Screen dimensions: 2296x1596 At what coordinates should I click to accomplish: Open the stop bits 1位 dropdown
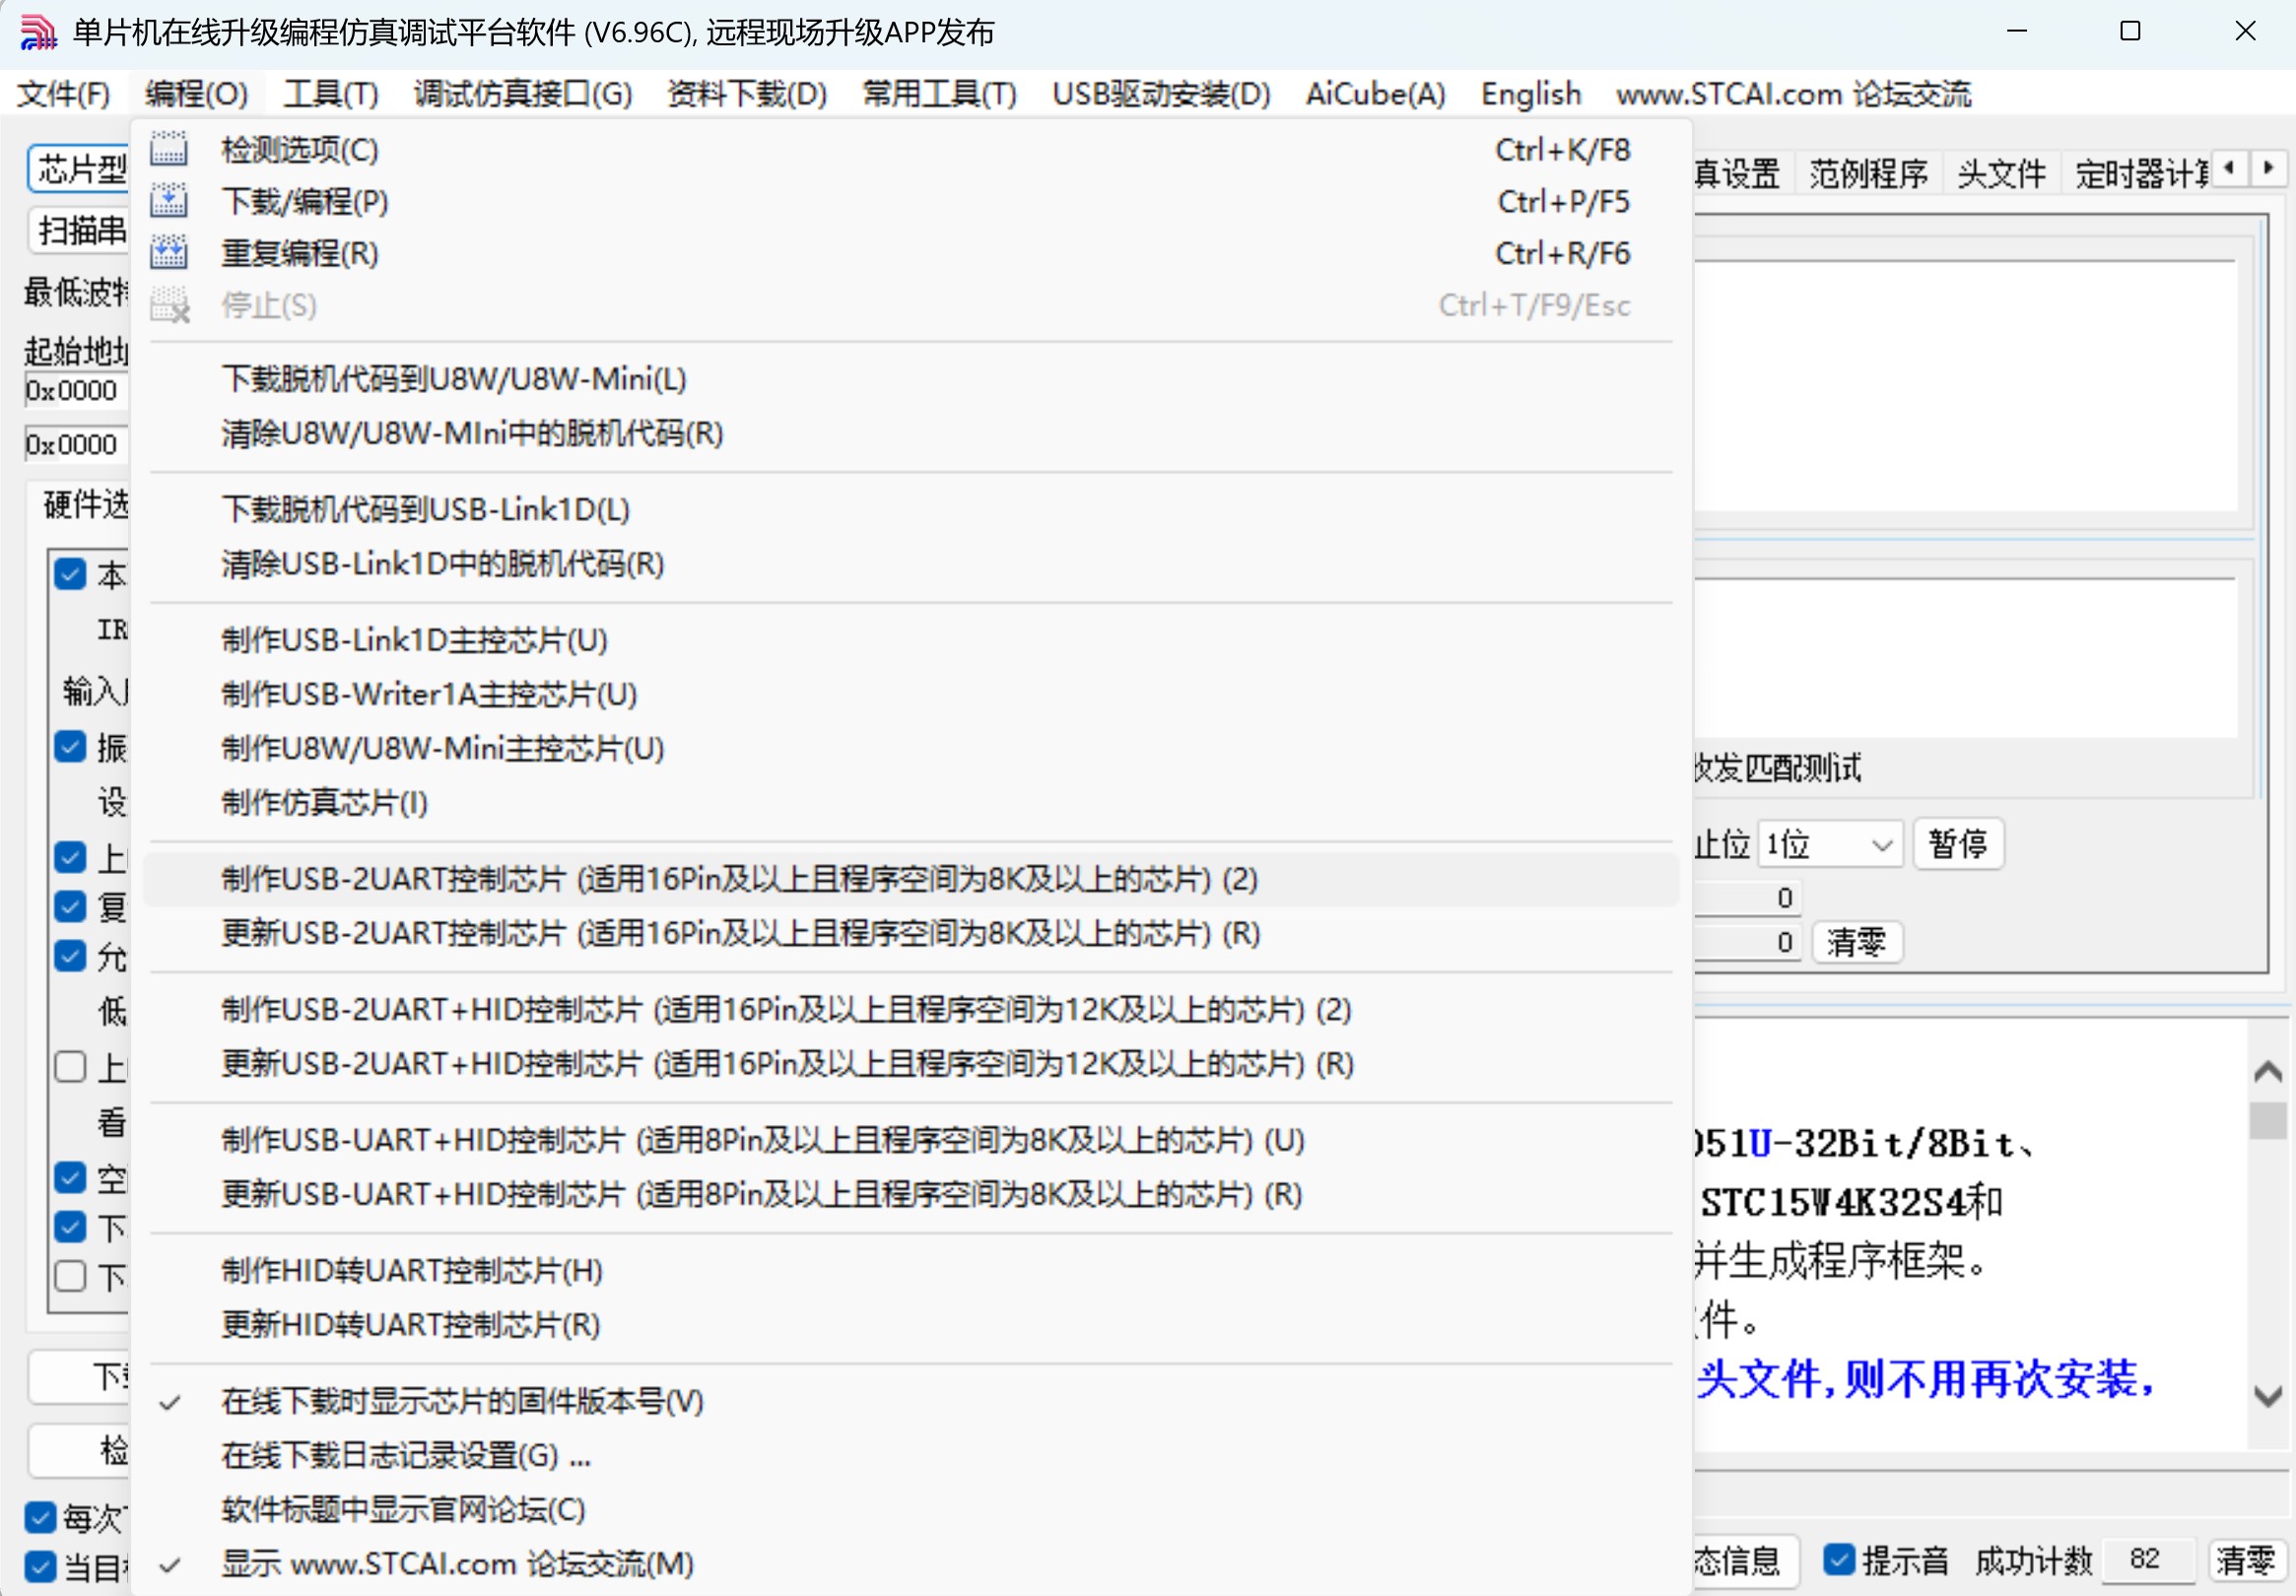point(1830,845)
